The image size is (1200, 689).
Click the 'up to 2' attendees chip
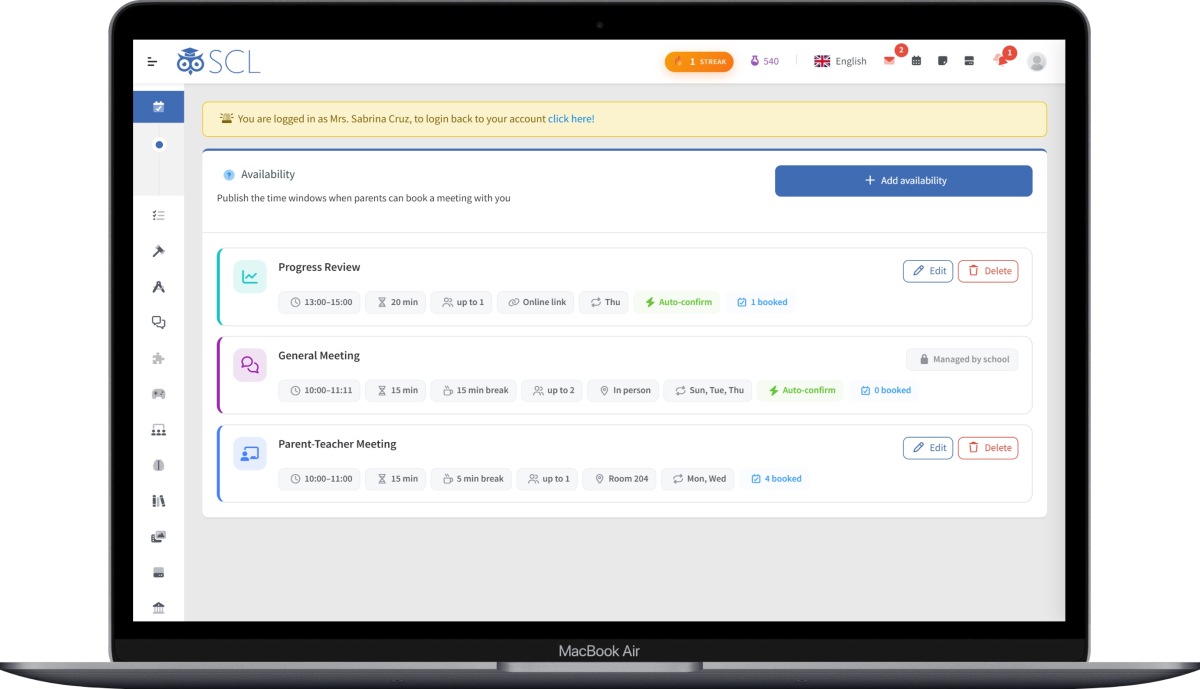(x=553, y=390)
